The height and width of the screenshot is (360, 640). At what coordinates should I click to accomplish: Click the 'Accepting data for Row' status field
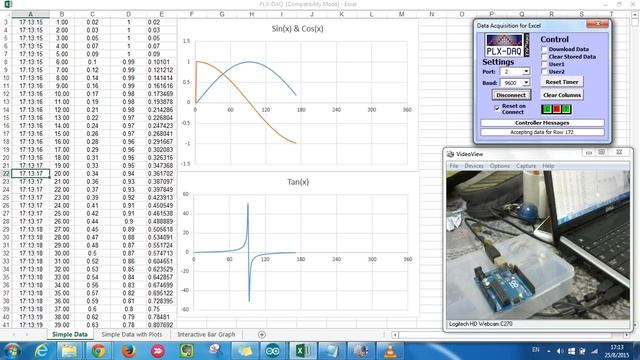tap(542, 132)
